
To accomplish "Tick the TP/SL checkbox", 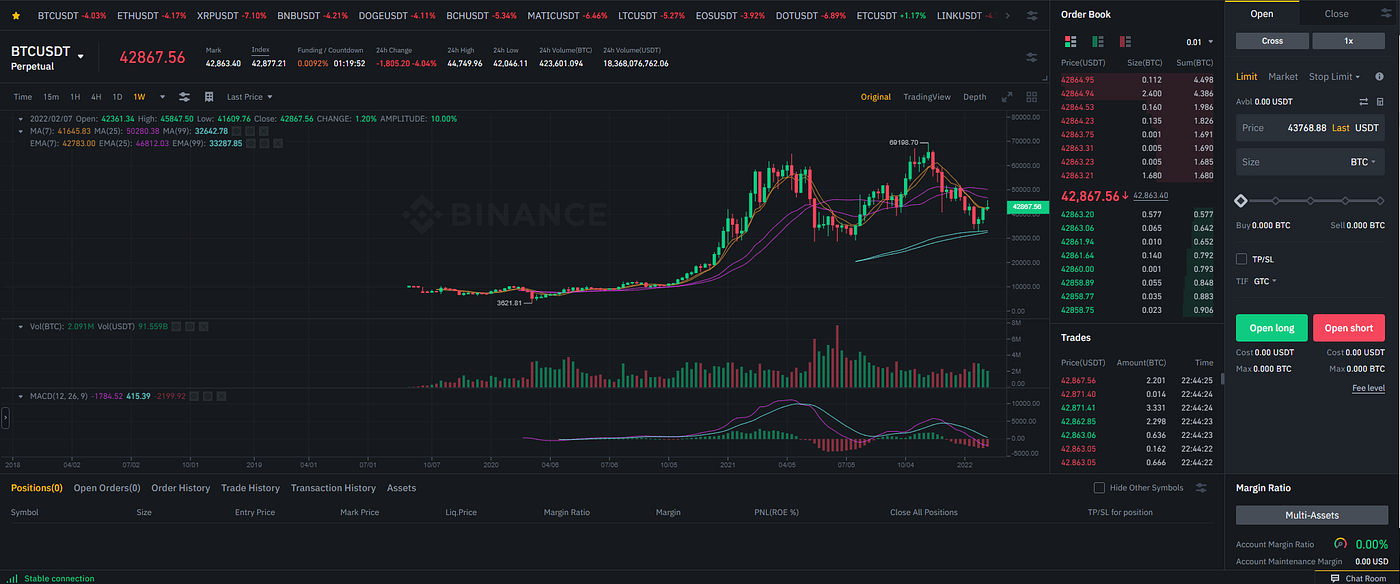I will coord(1242,259).
